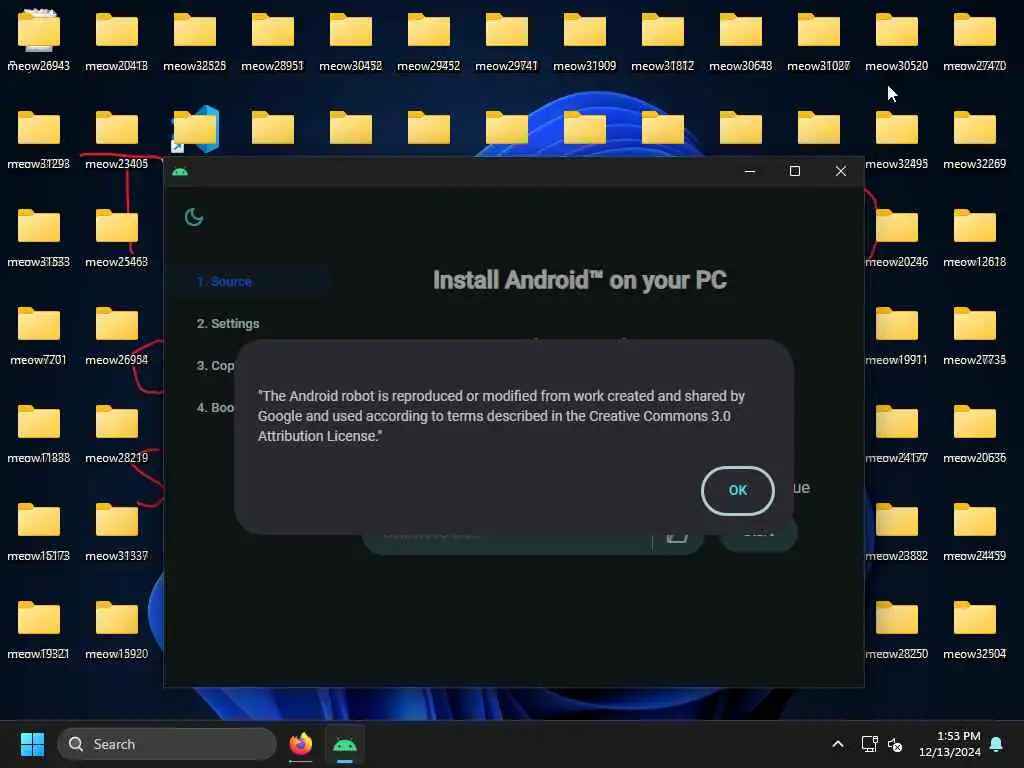Screen dimensions: 1024x768
Task: Select the 1. Source step
Action: (224, 281)
